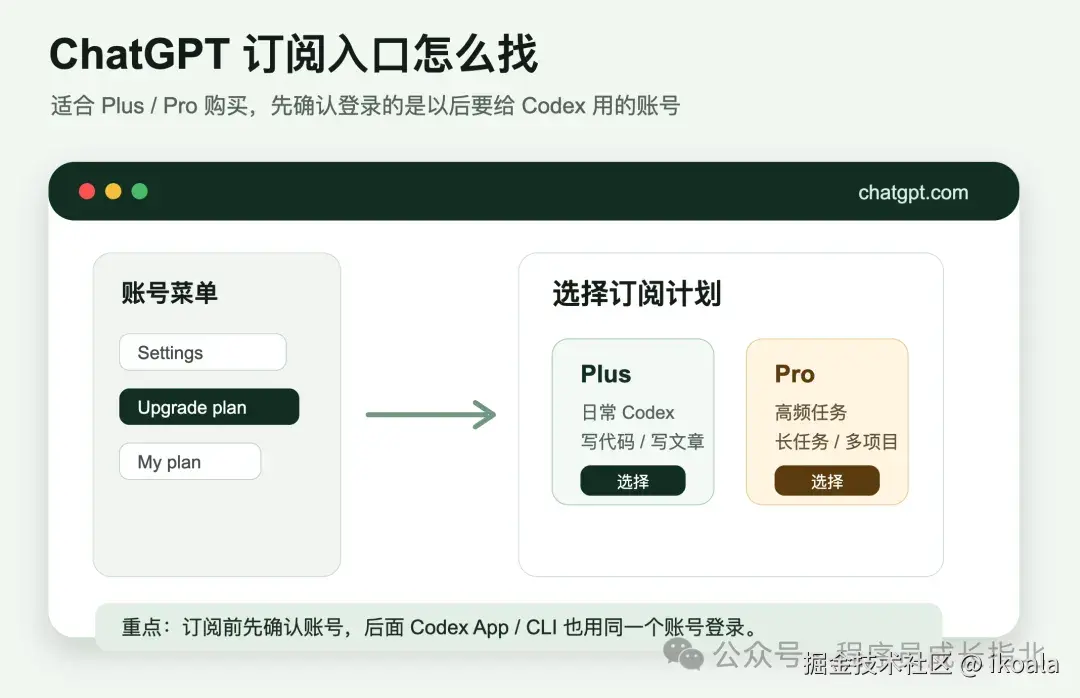Click the subtitle about Plus / Pro 购买
The width and height of the screenshot is (1080, 698).
[365, 105]
